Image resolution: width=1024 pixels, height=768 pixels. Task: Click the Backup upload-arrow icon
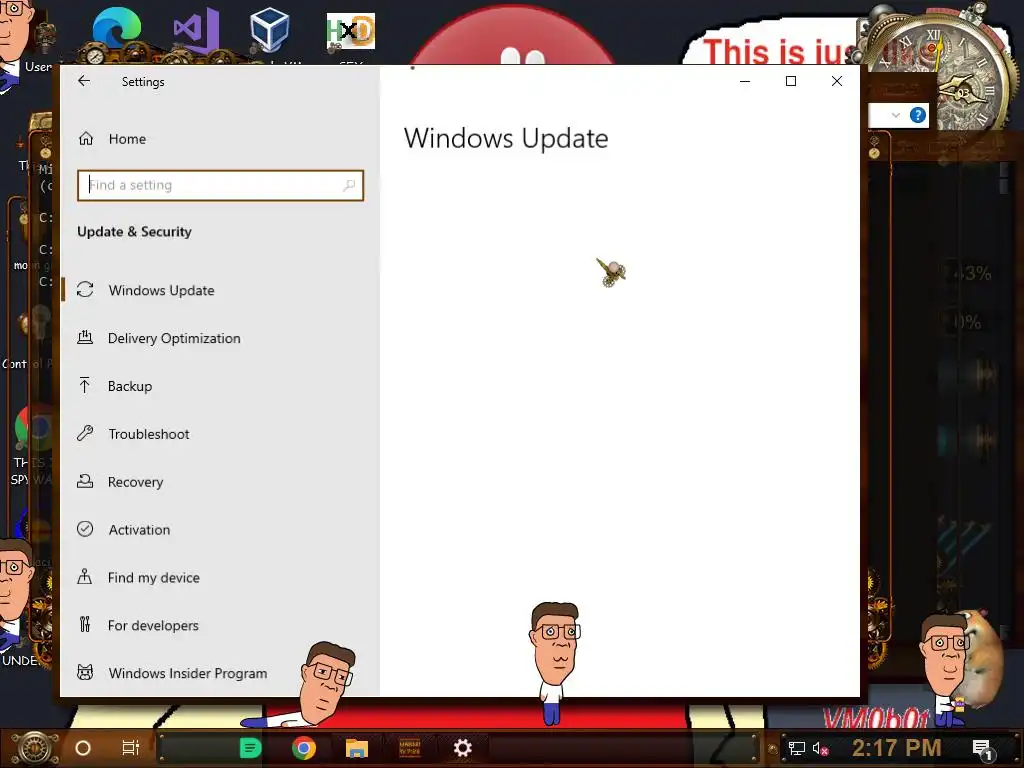pyautogui.click(x=84, y=385)
